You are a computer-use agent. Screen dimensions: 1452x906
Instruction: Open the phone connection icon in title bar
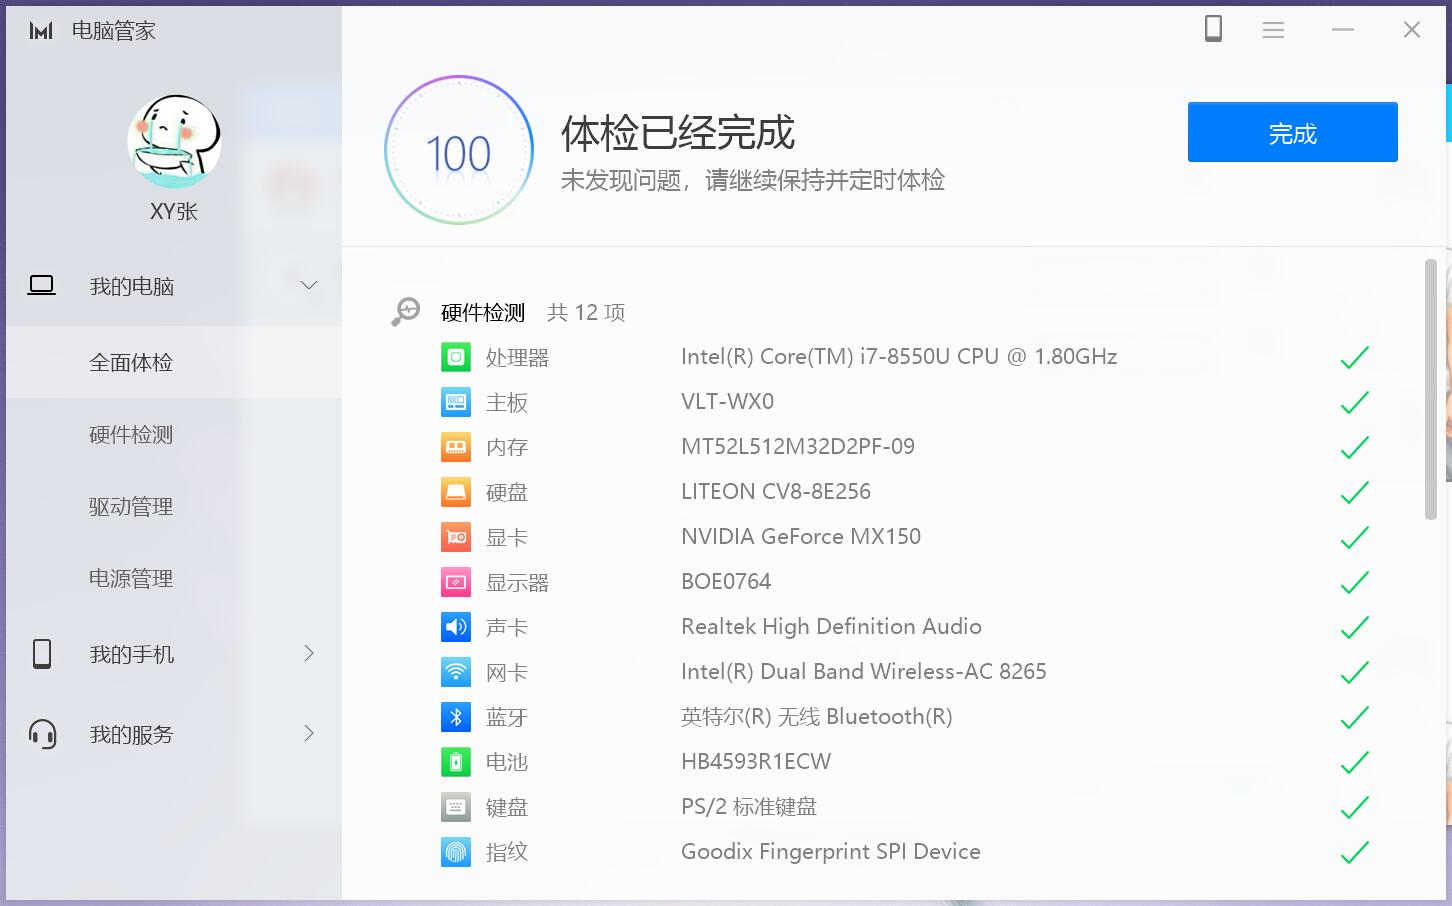pos(1213,29)
